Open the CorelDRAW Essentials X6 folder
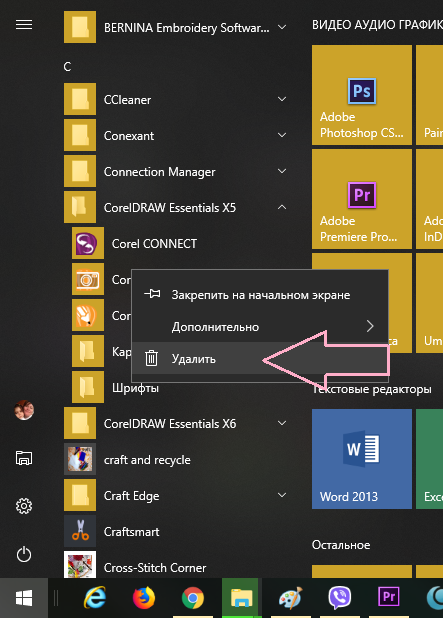The height and width of the screenshot is (618, 443). [x=176, y=423]
